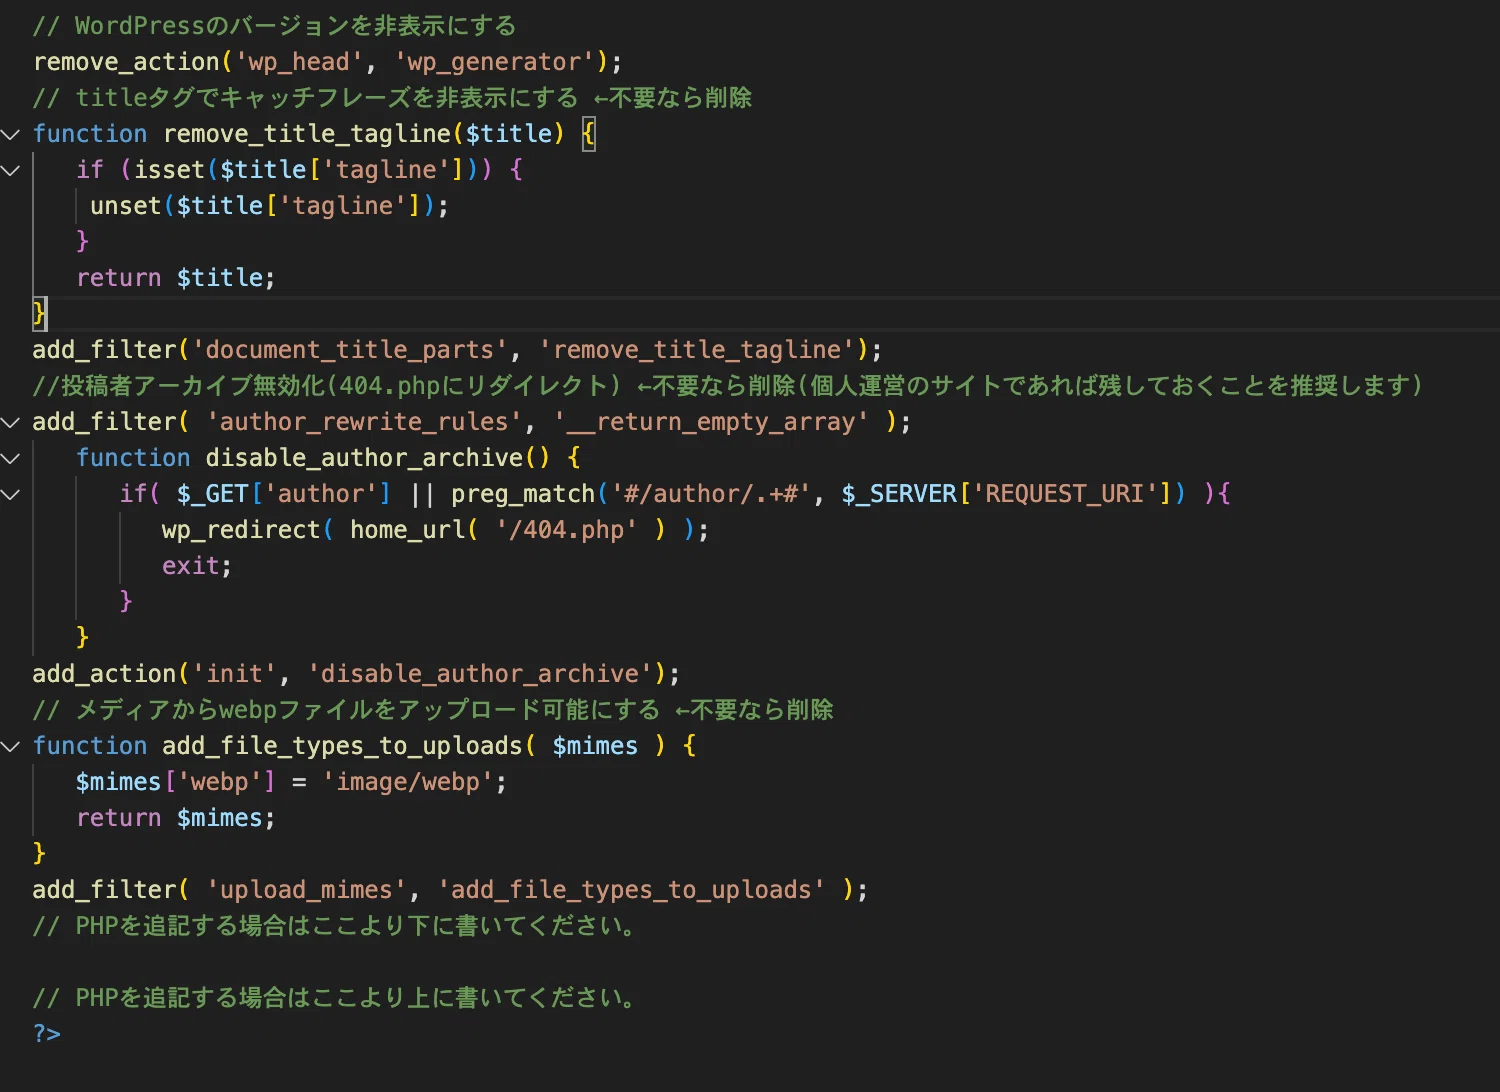The width and height of the screenshot is (1500, 1092).
Task: Click the preg_match function call
Action: pyautogui.click(x=523, y=494)
